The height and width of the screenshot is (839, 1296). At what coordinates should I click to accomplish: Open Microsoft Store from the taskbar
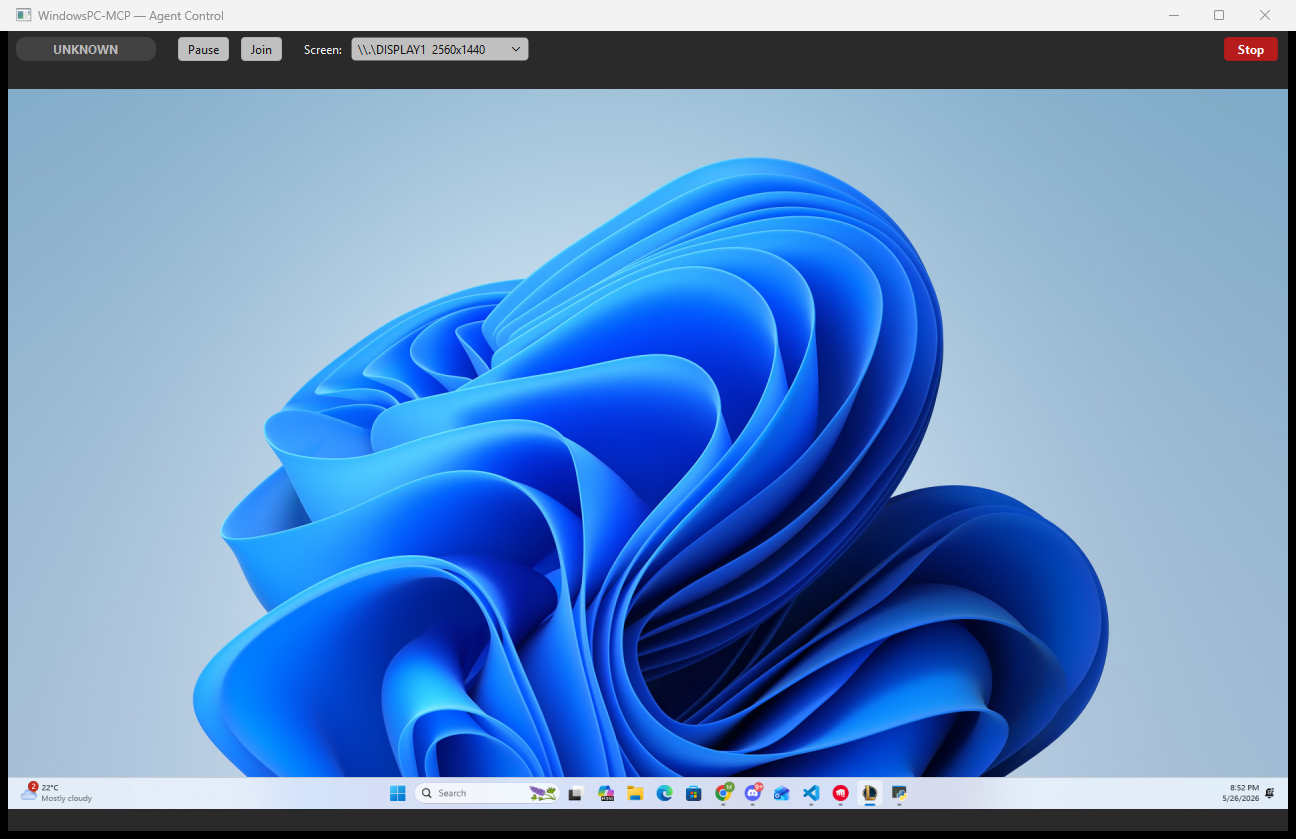tap(693, 793)
